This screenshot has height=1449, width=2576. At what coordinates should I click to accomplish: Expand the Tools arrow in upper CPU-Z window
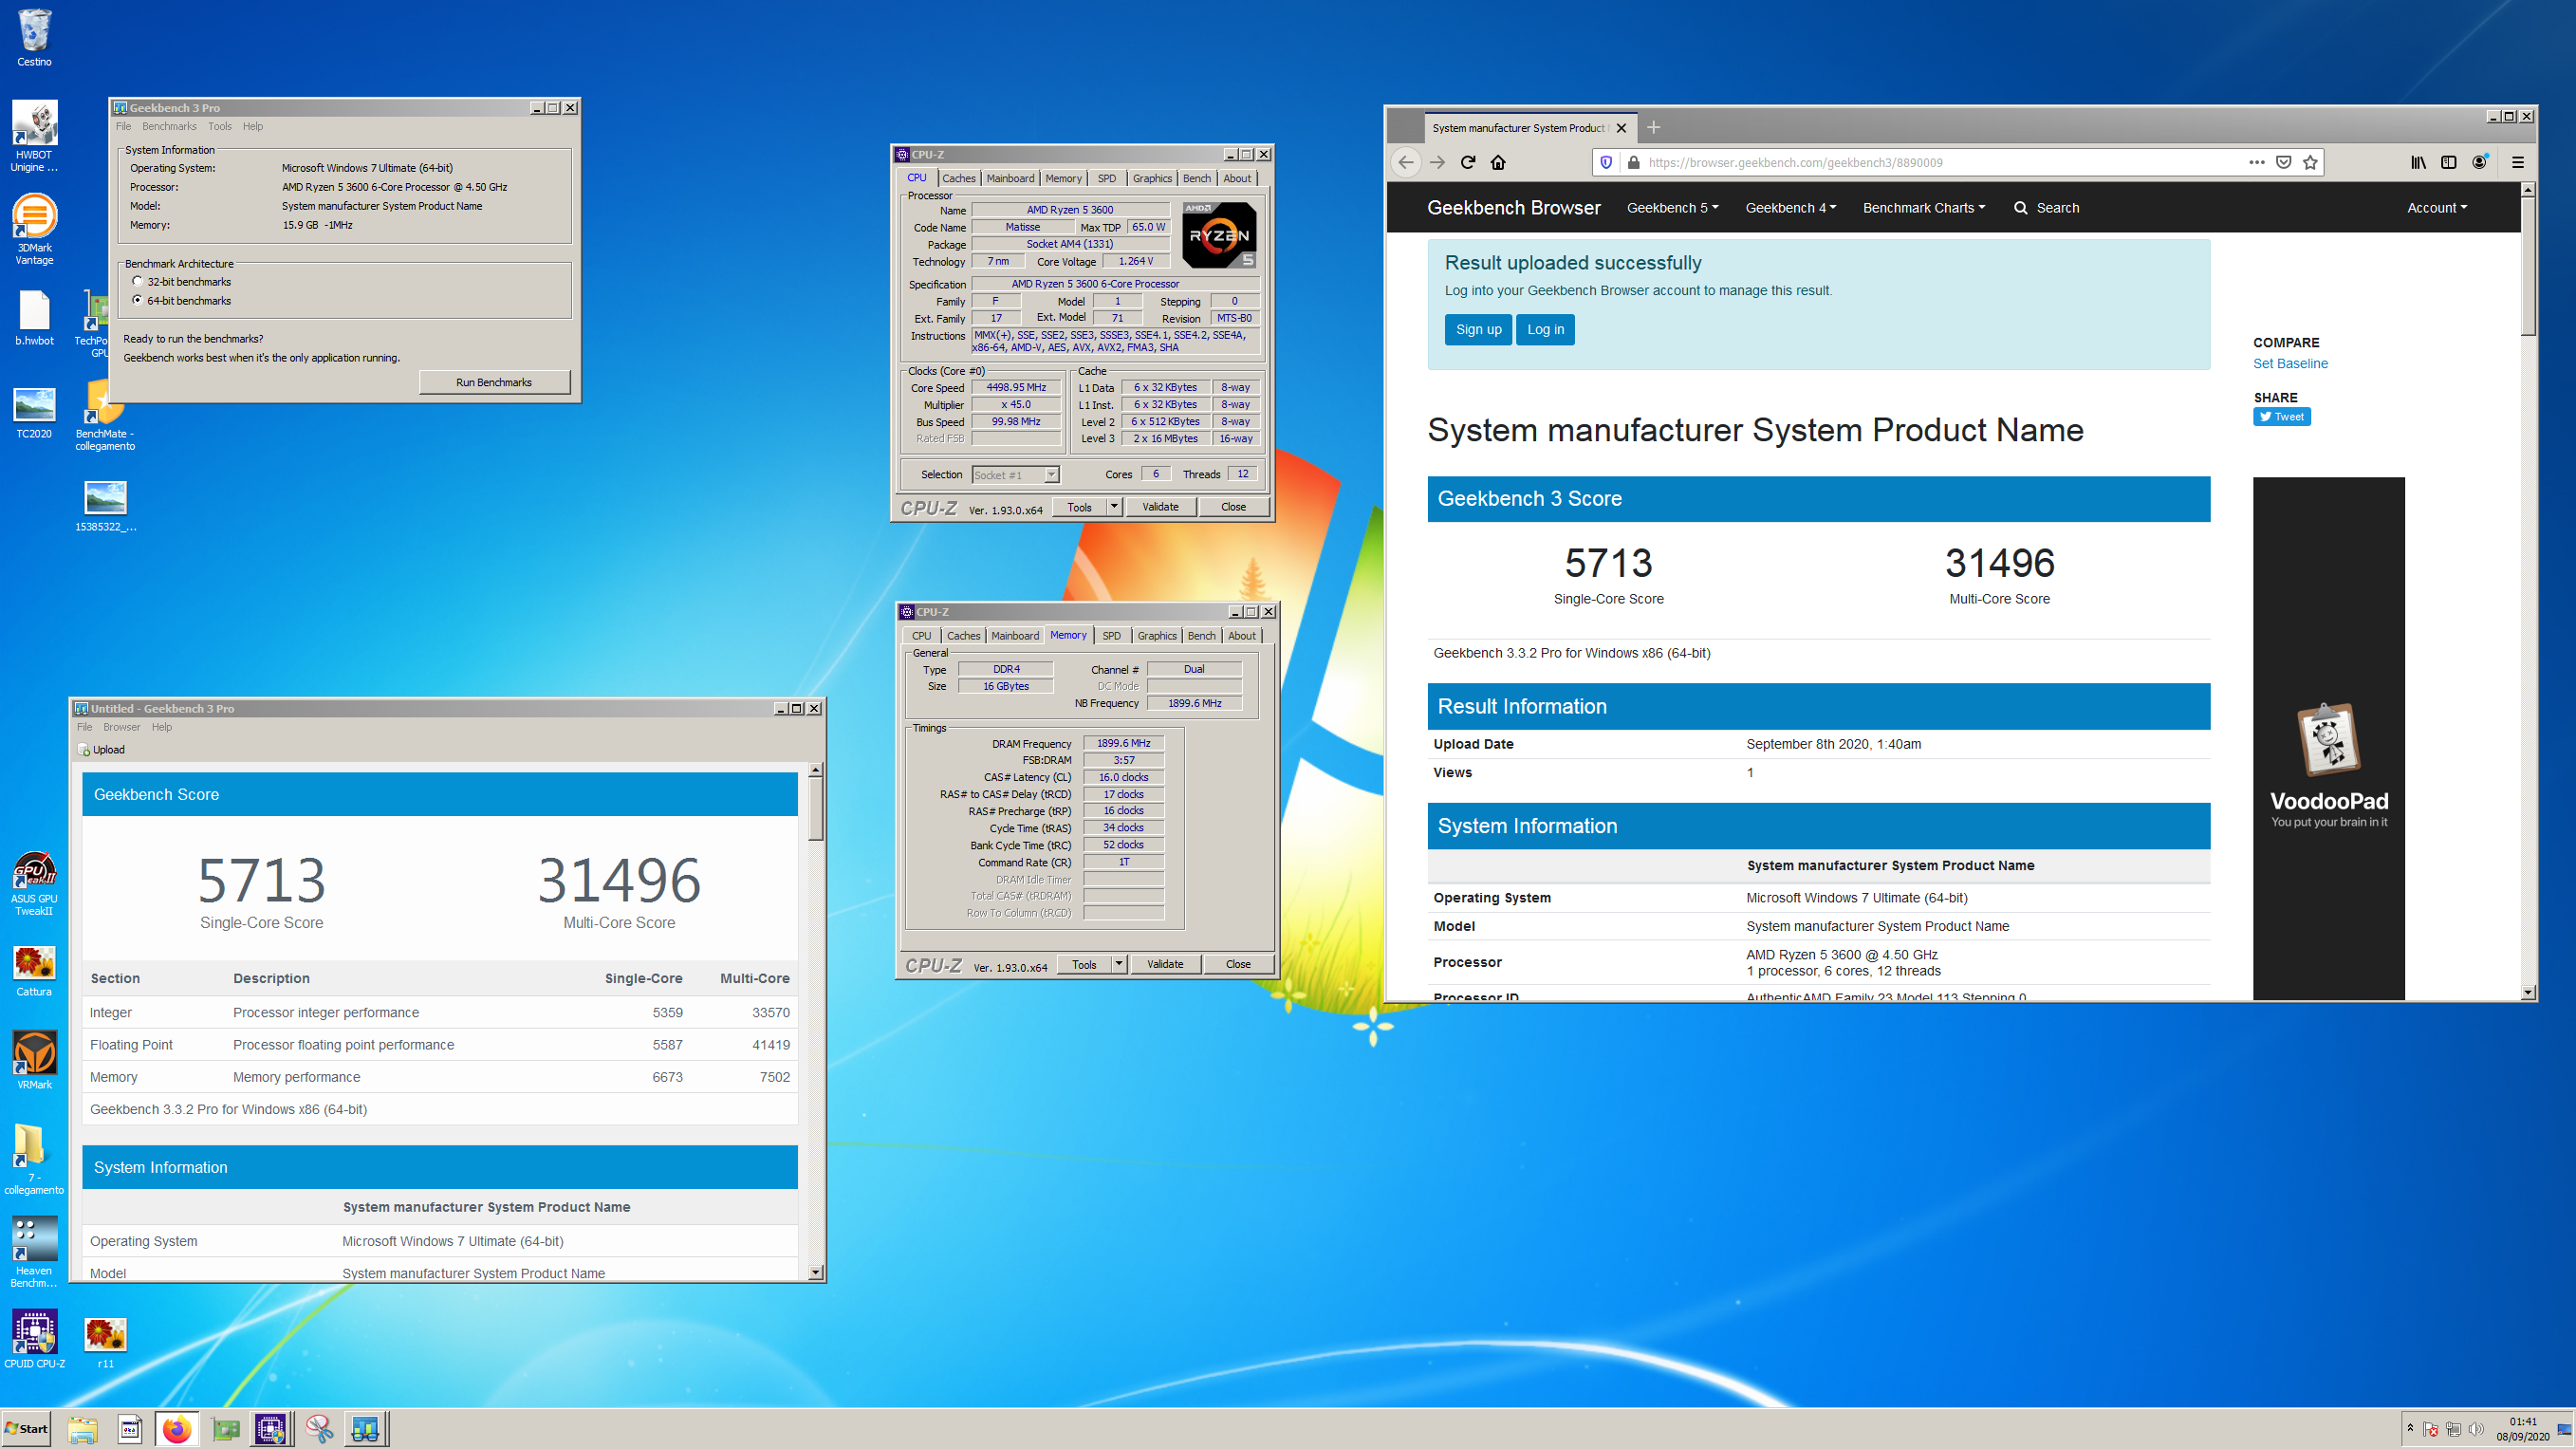pyautogui.click(x=1114, y=507)
